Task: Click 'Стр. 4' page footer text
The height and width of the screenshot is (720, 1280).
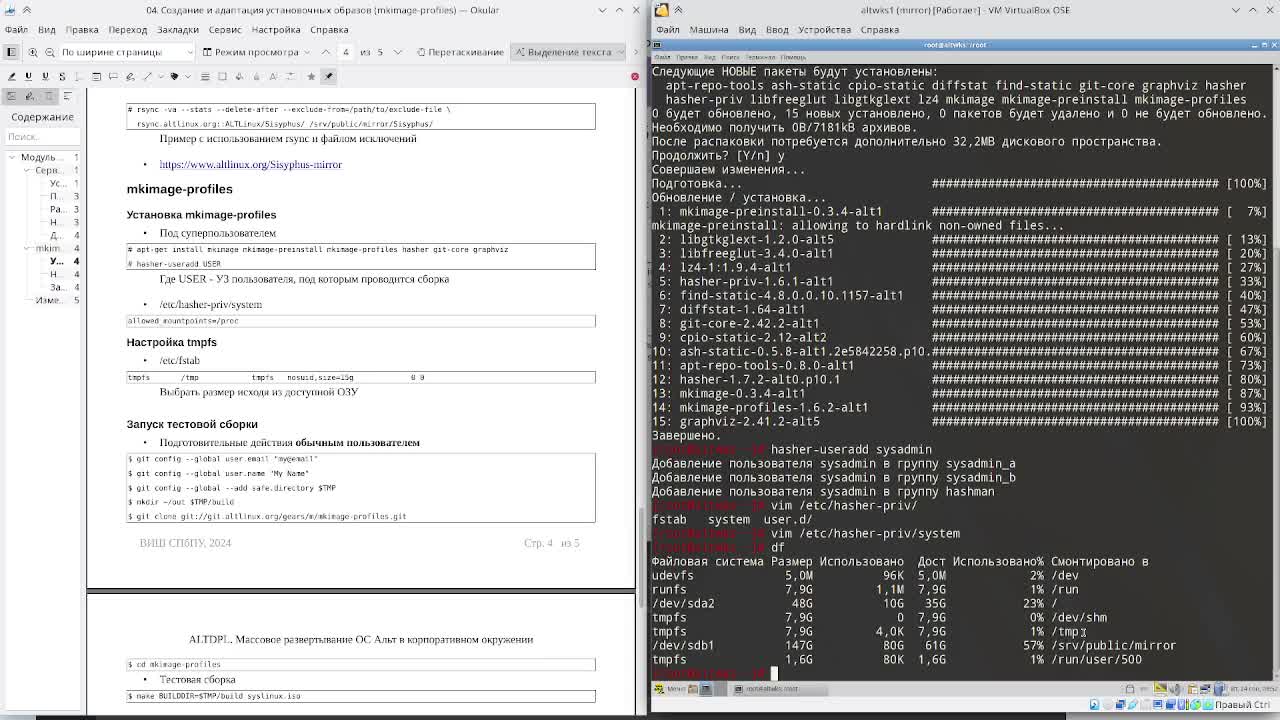Action: (538, 543)
